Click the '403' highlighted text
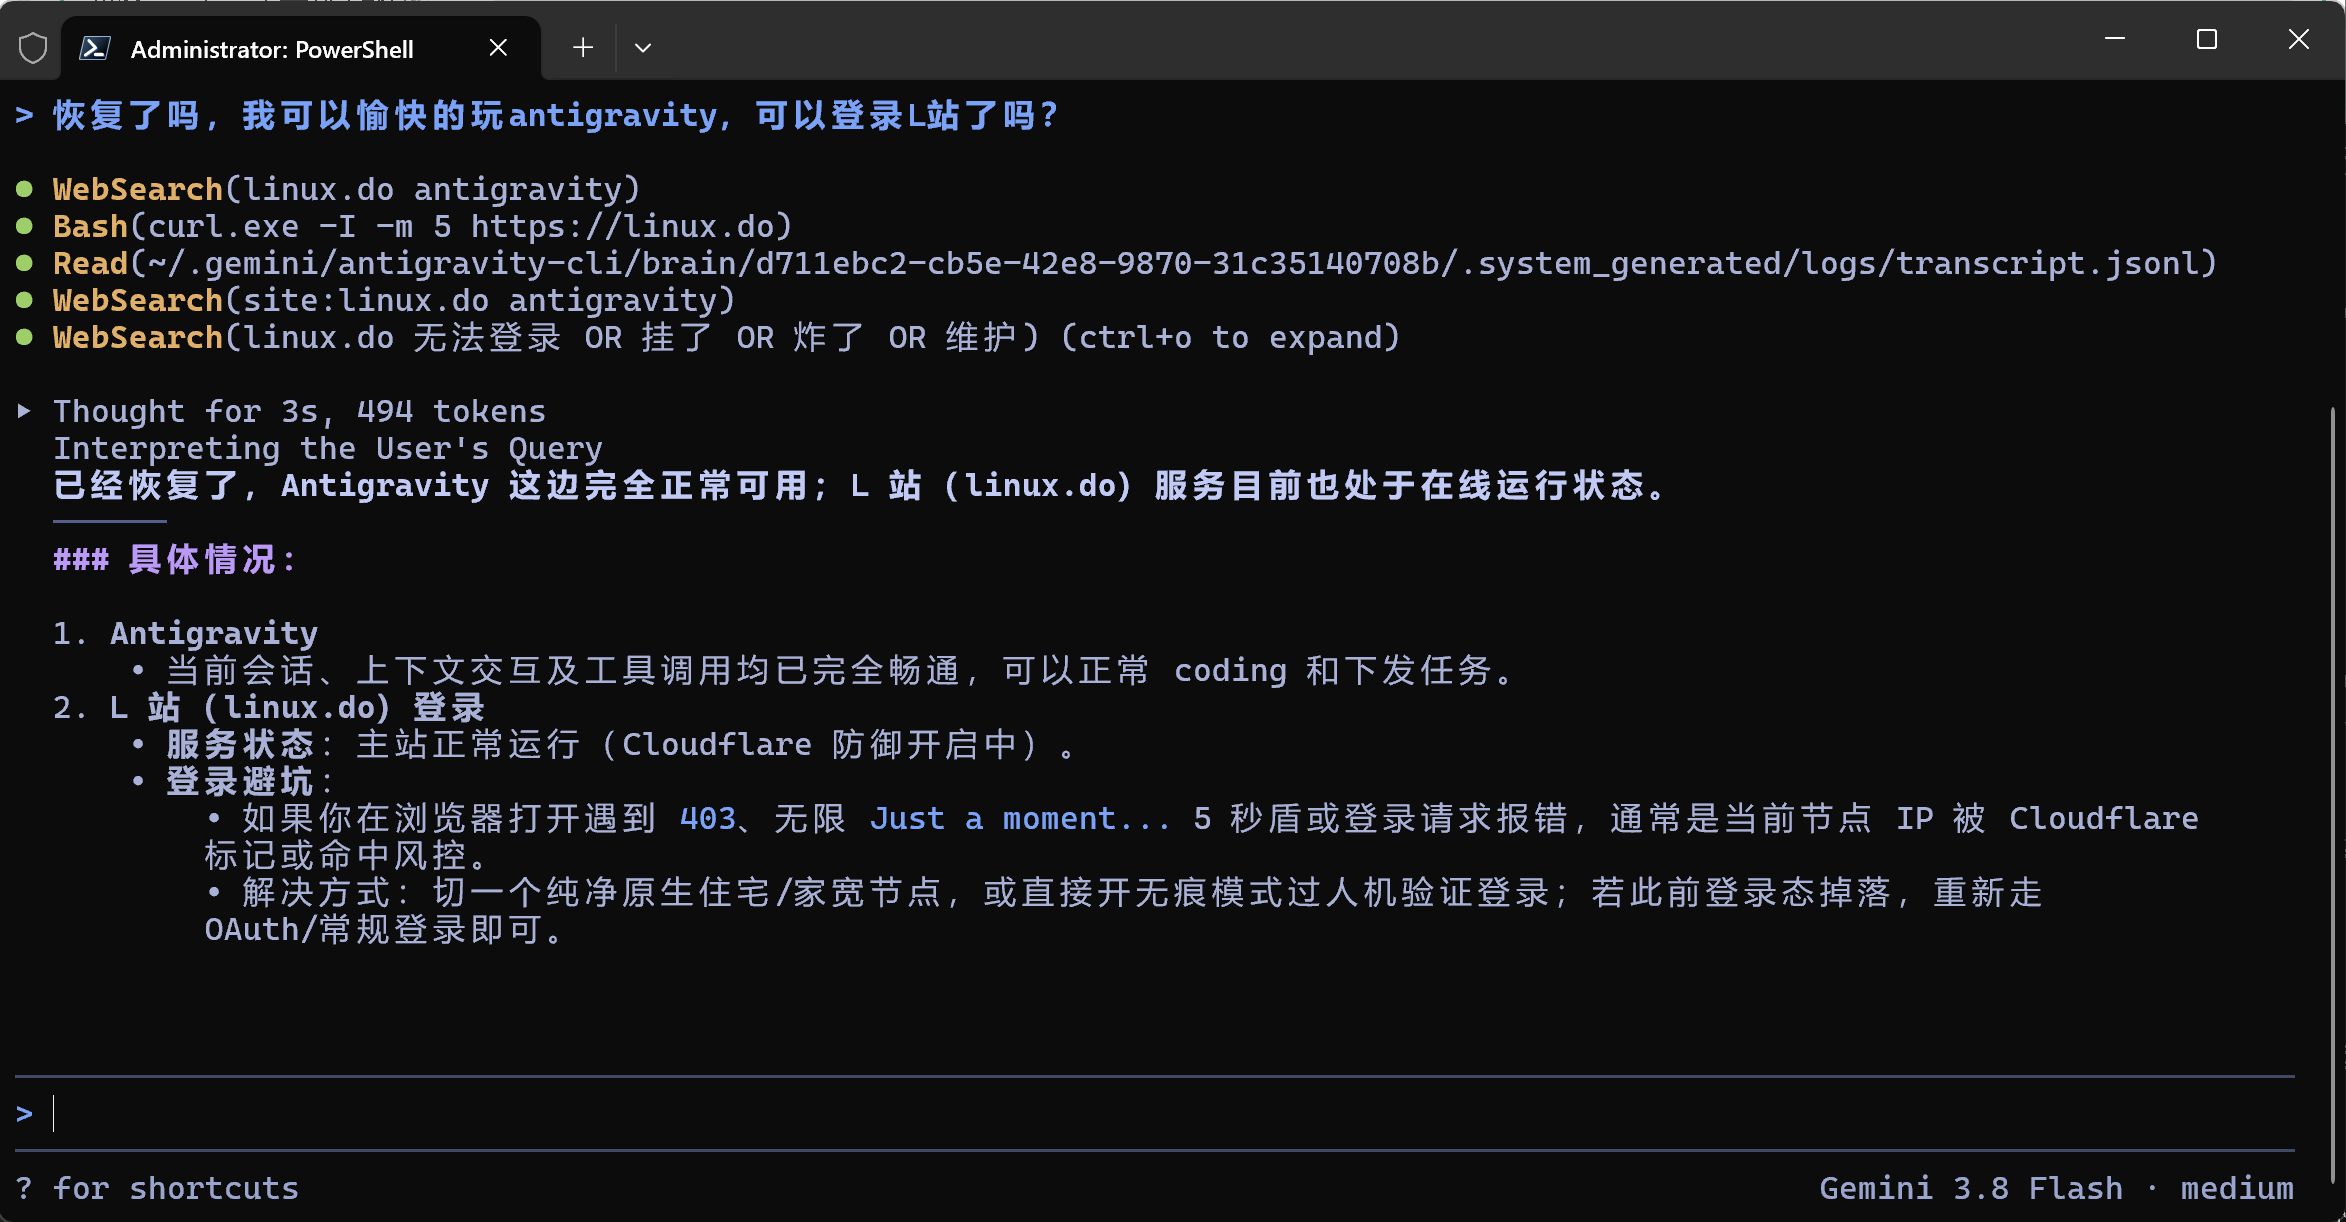This screenshot has height=1222, width=2346. 707,819
